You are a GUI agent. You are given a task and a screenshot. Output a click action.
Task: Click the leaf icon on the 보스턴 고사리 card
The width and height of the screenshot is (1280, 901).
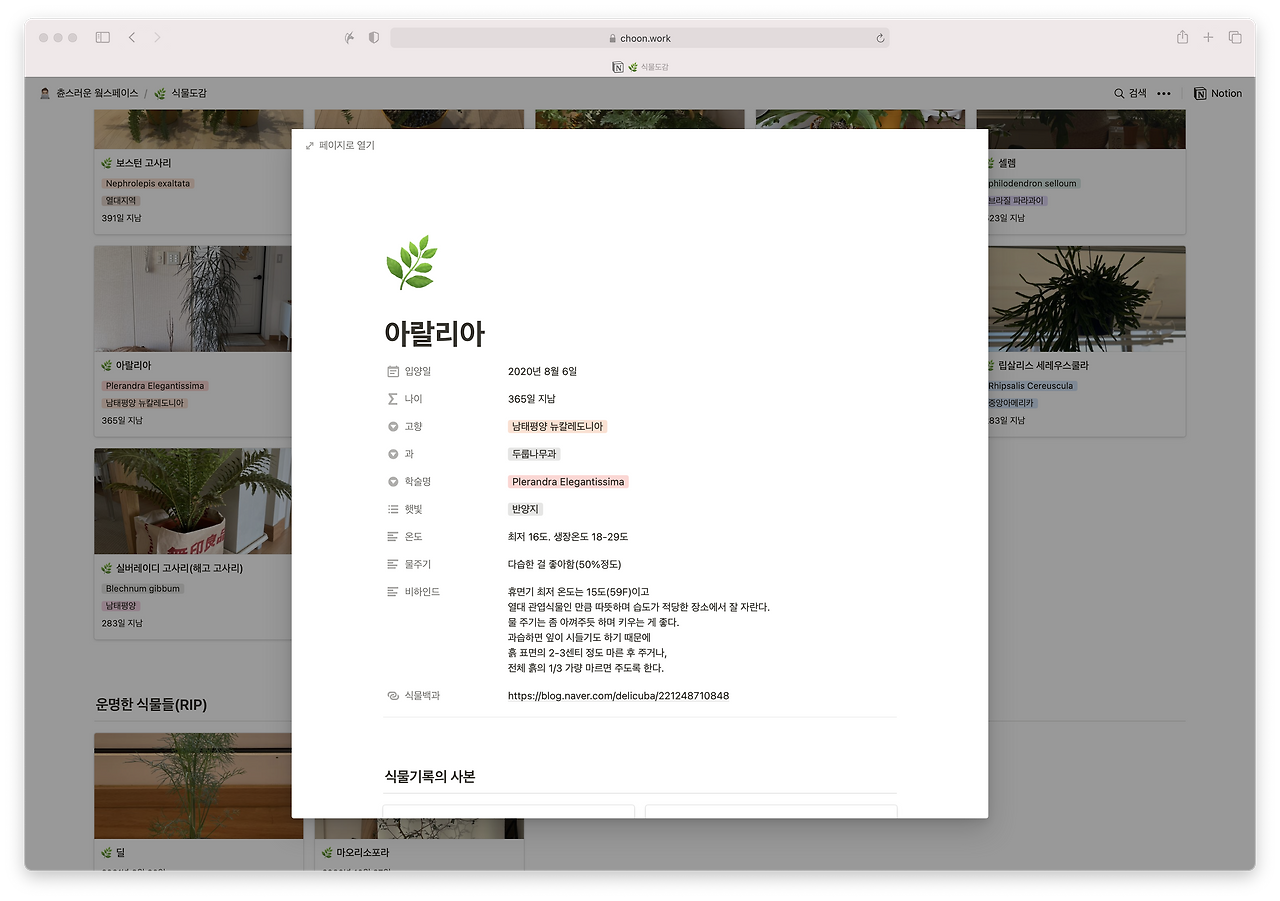(107, 163)
